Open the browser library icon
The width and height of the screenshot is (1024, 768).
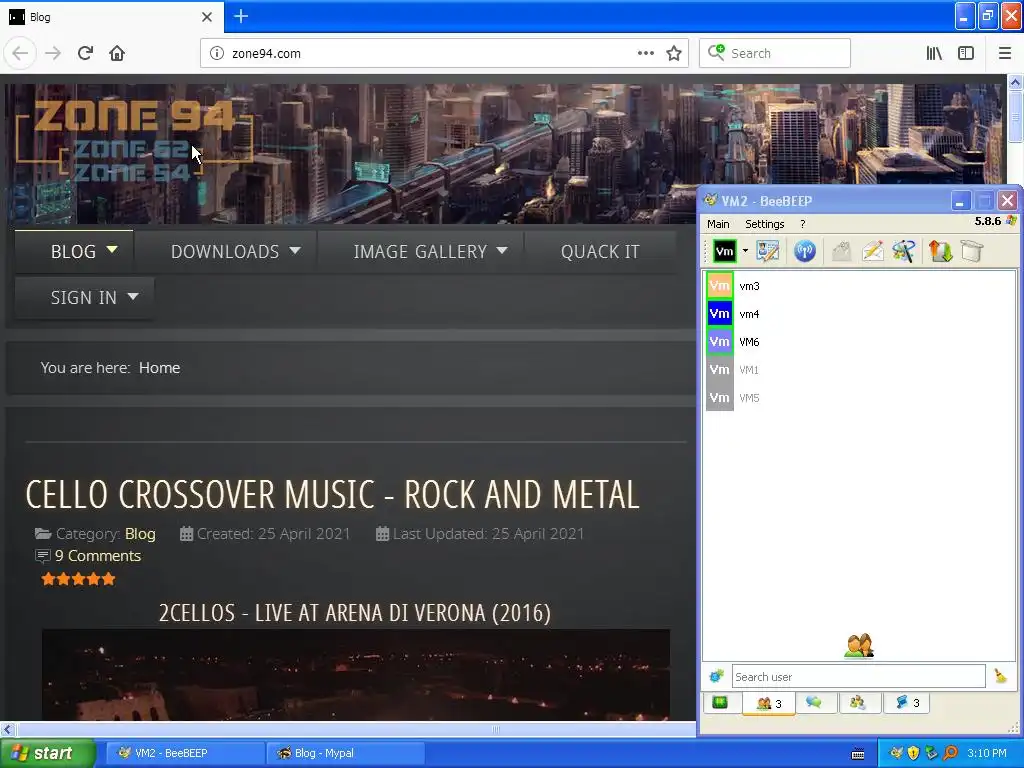click(934, 53)
